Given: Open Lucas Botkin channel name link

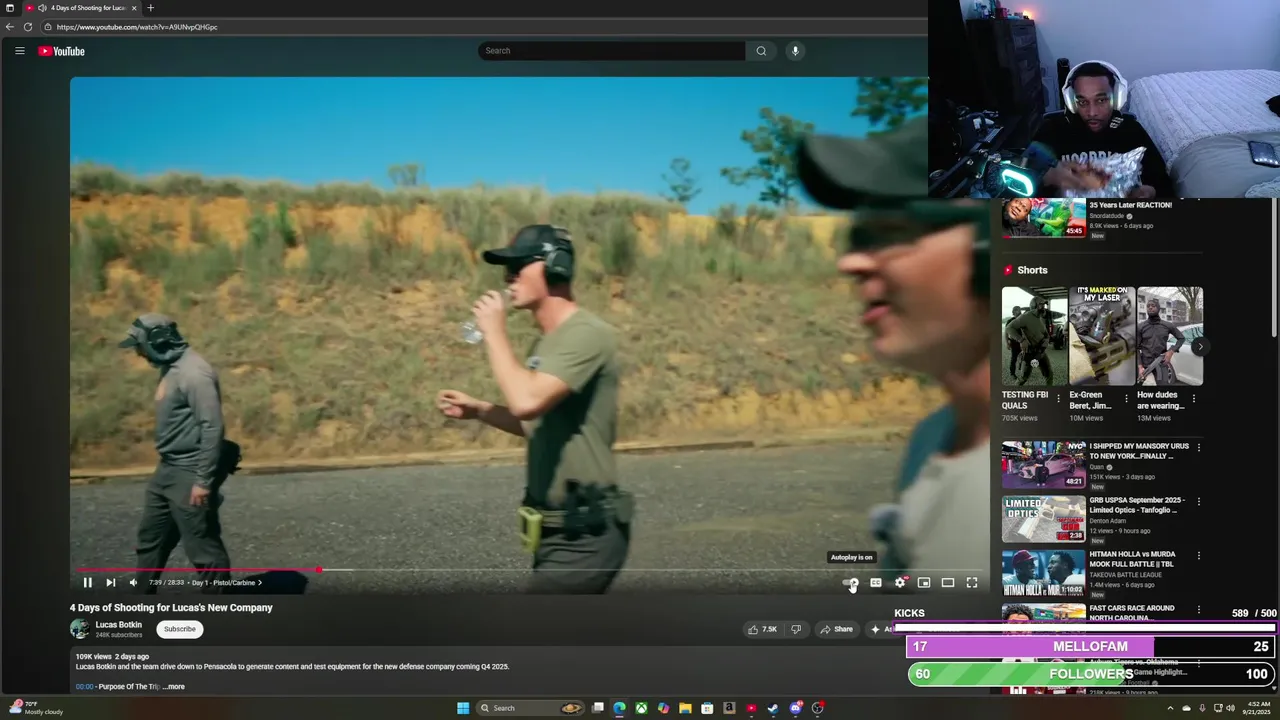Looking at the screenshot, I should coord(118,625).
